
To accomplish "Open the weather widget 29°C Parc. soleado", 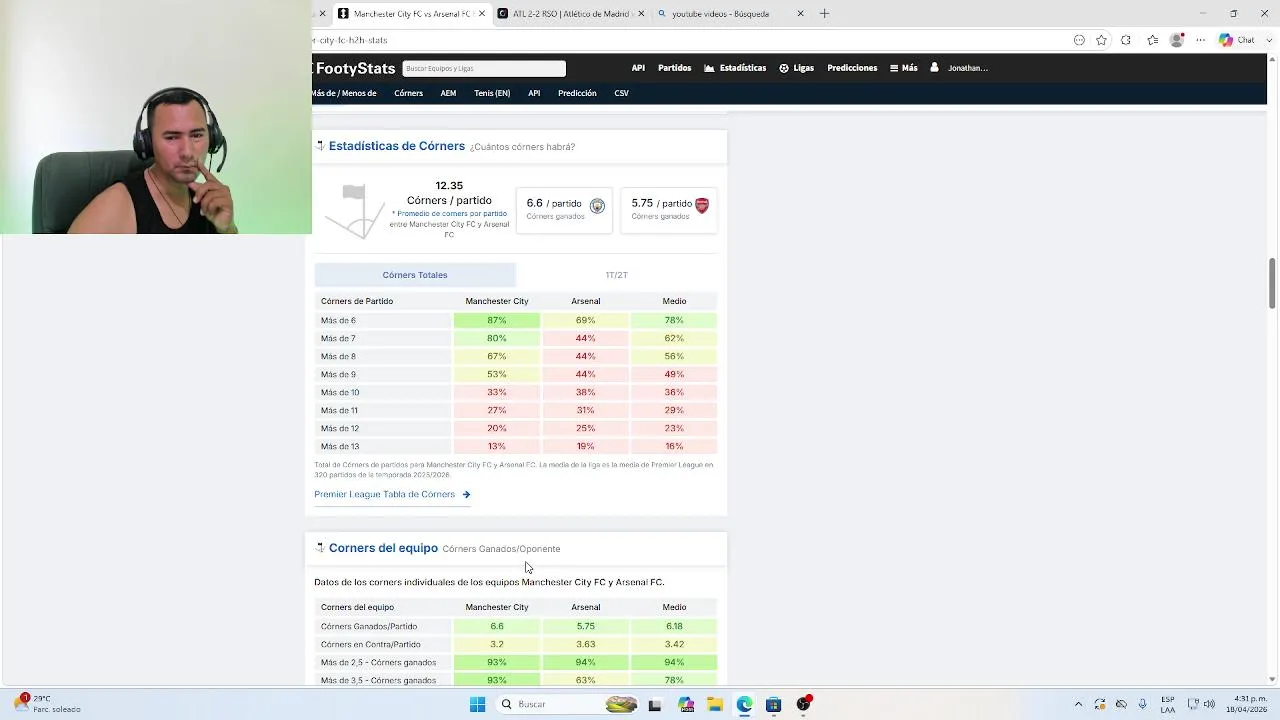I will pyautogui.click(x=48, y=704).
